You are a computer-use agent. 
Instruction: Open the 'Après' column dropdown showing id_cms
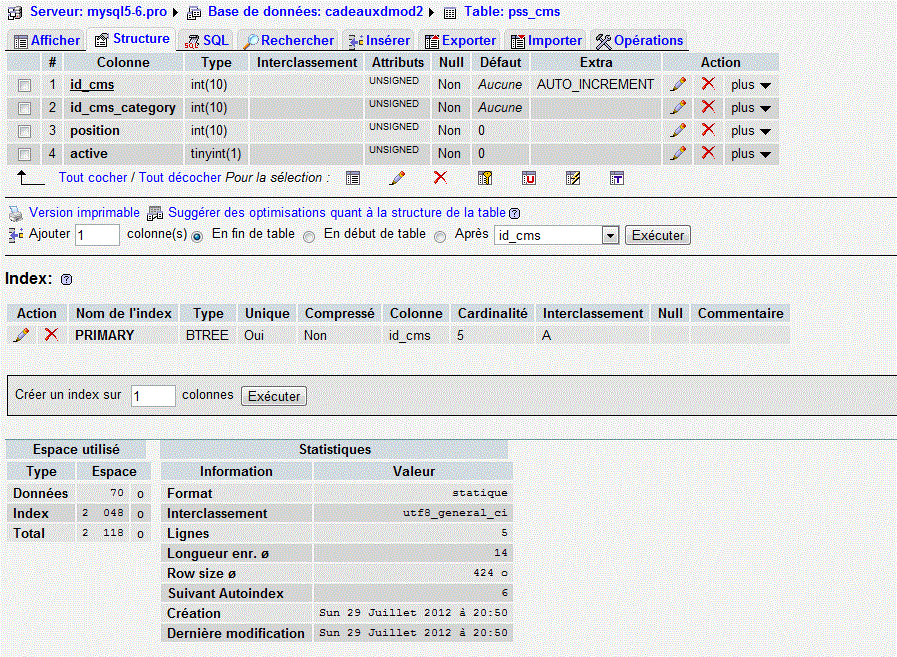tap(557, 235)
